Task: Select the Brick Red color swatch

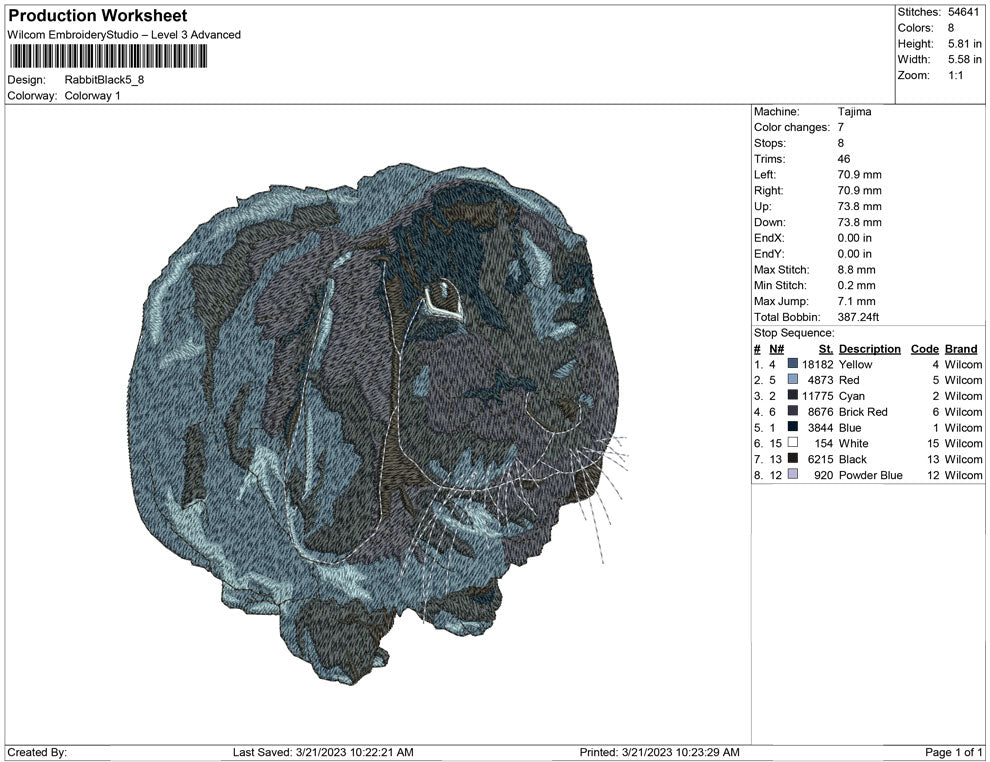Action: 793,412
